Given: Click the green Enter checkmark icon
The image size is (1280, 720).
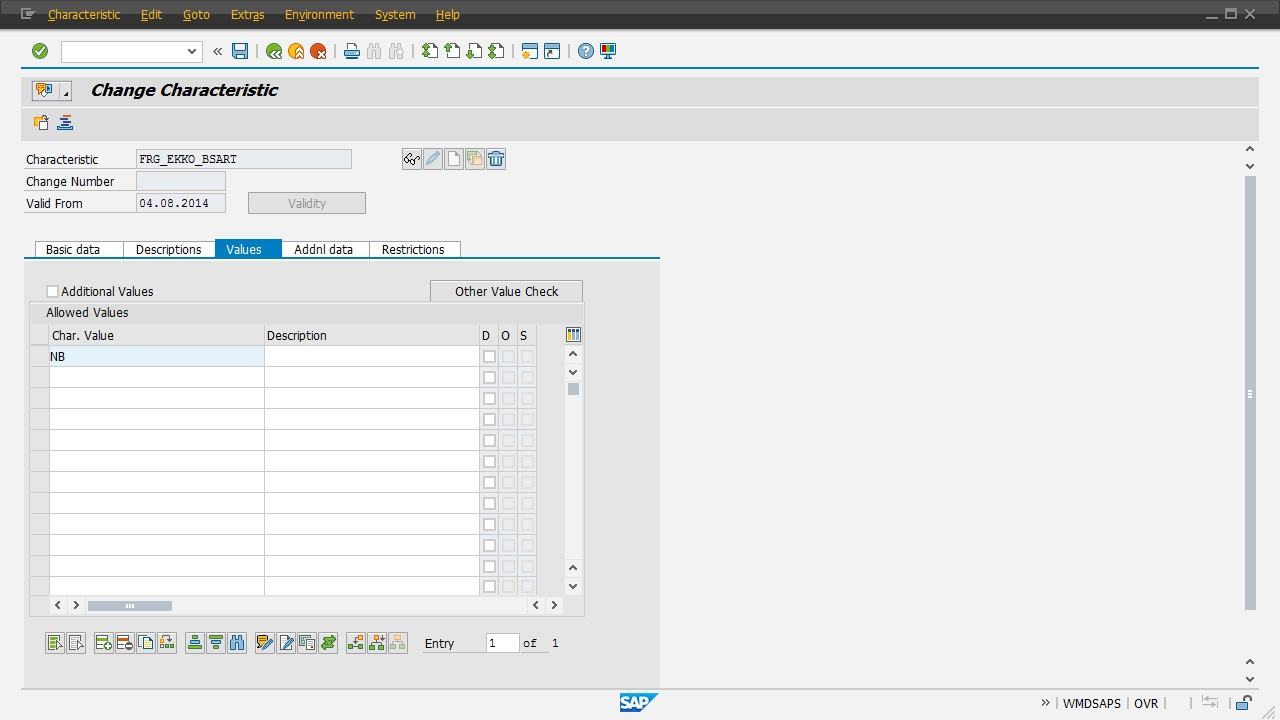Looking at the screenshot, I should pyautogui.click(x=40, y=51).
